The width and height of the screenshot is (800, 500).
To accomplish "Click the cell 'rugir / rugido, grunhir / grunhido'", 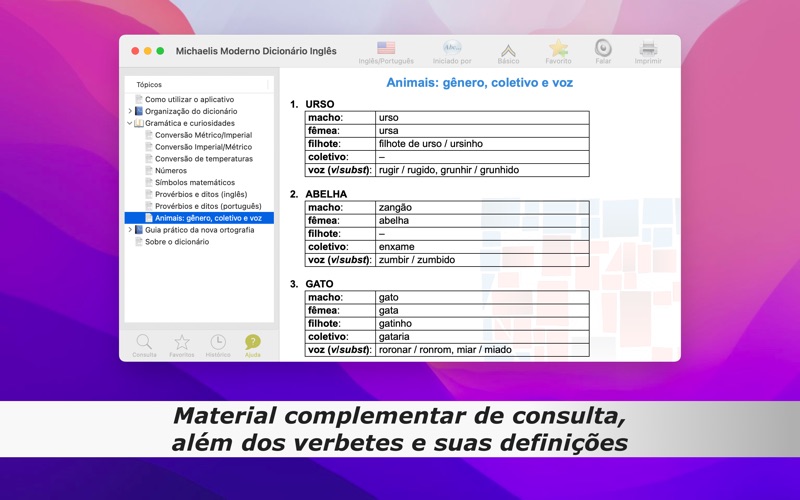I will tap(482, 170).
